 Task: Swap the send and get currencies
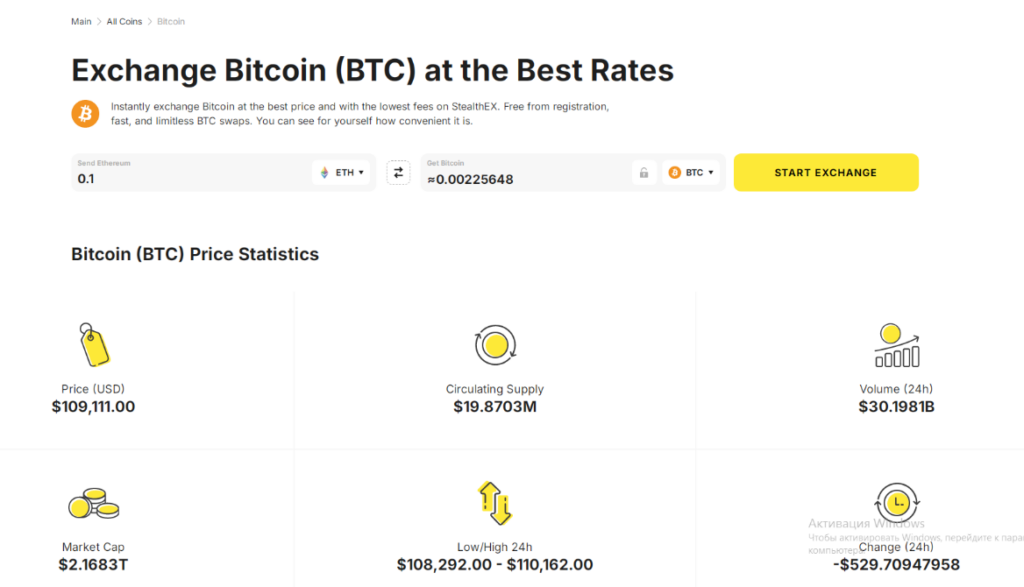(398, 172)
